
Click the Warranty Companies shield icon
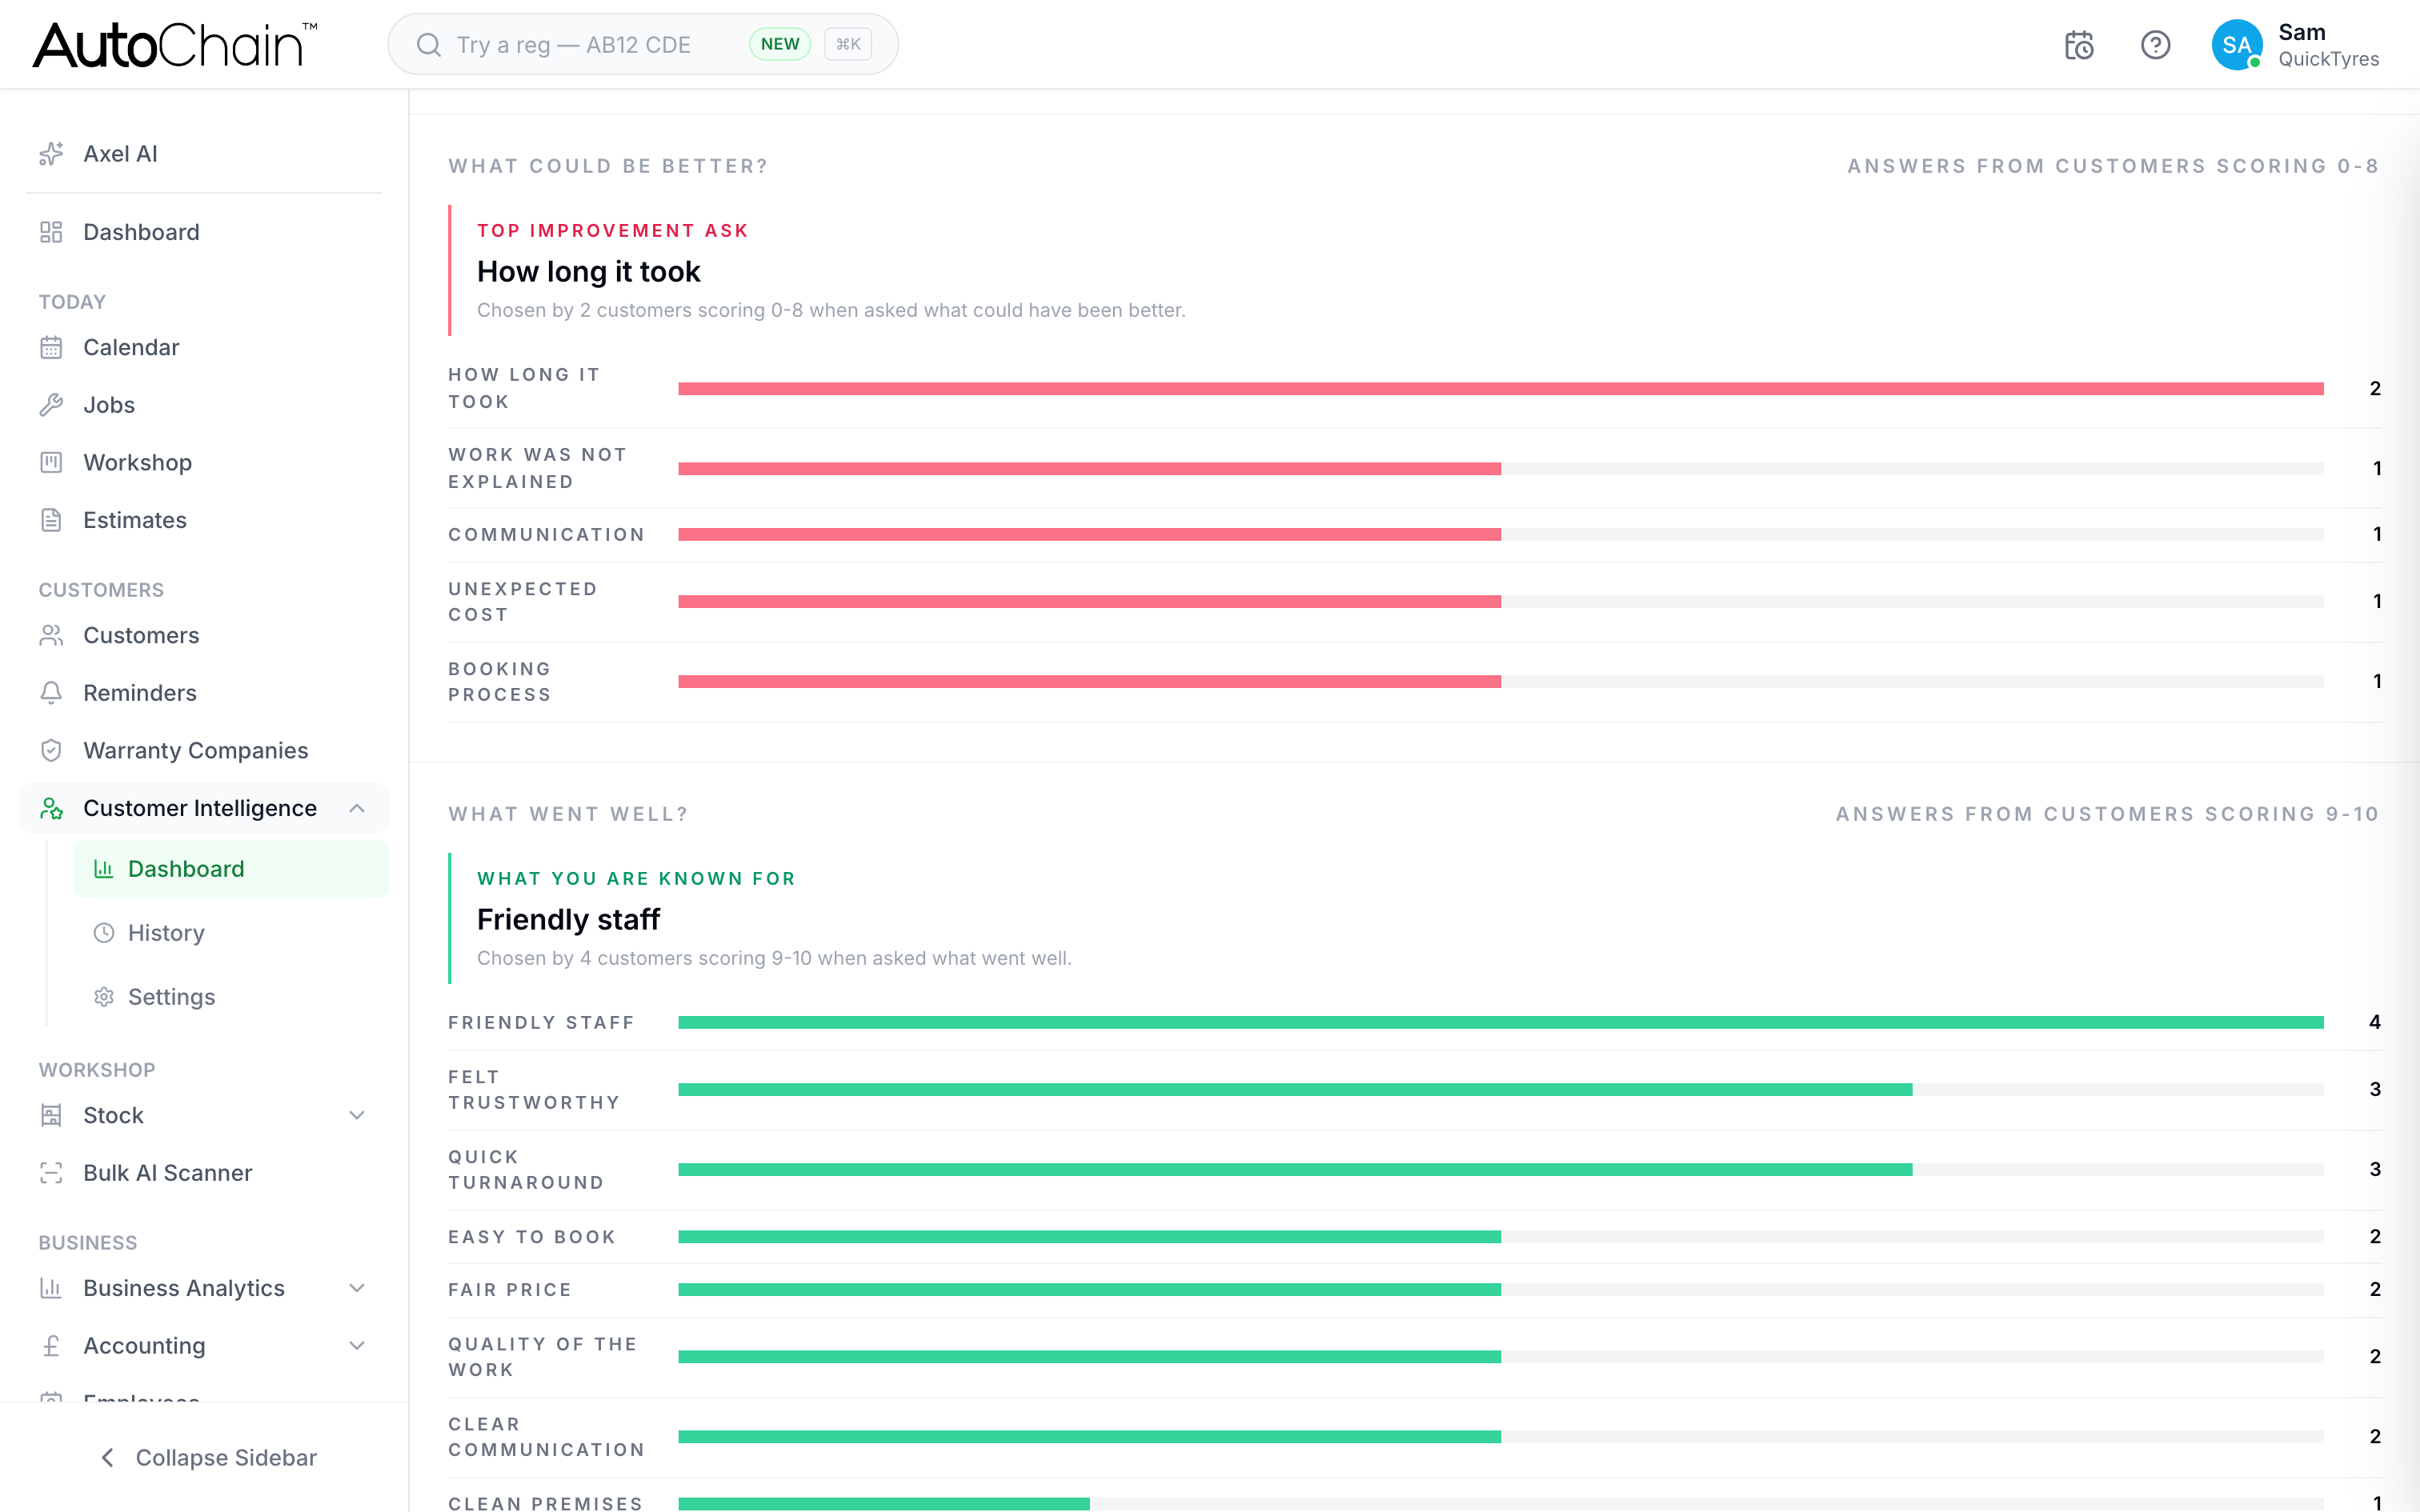[51, 750]
